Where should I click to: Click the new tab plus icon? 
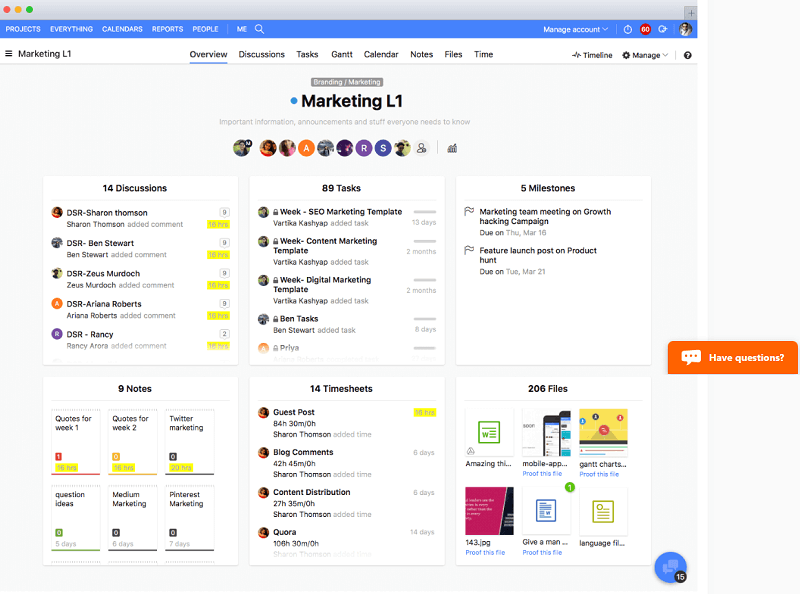point(690,13)
